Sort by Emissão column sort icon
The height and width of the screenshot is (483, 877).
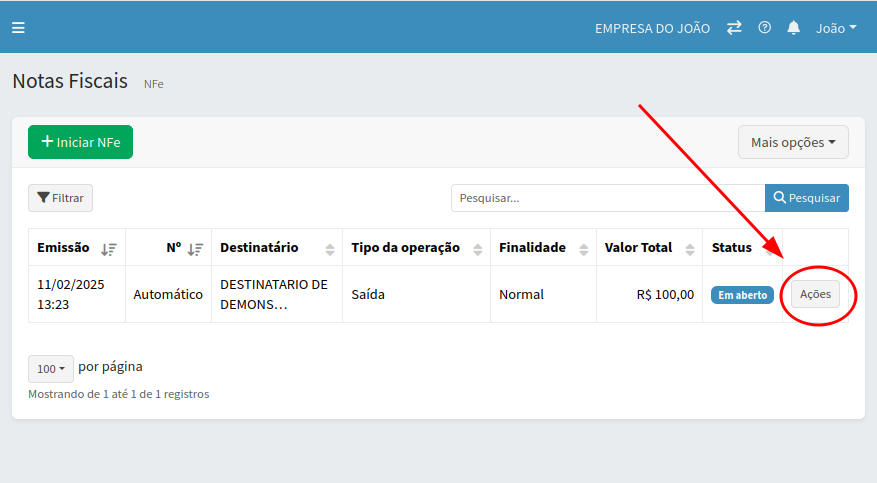click(x=109, y=248)
